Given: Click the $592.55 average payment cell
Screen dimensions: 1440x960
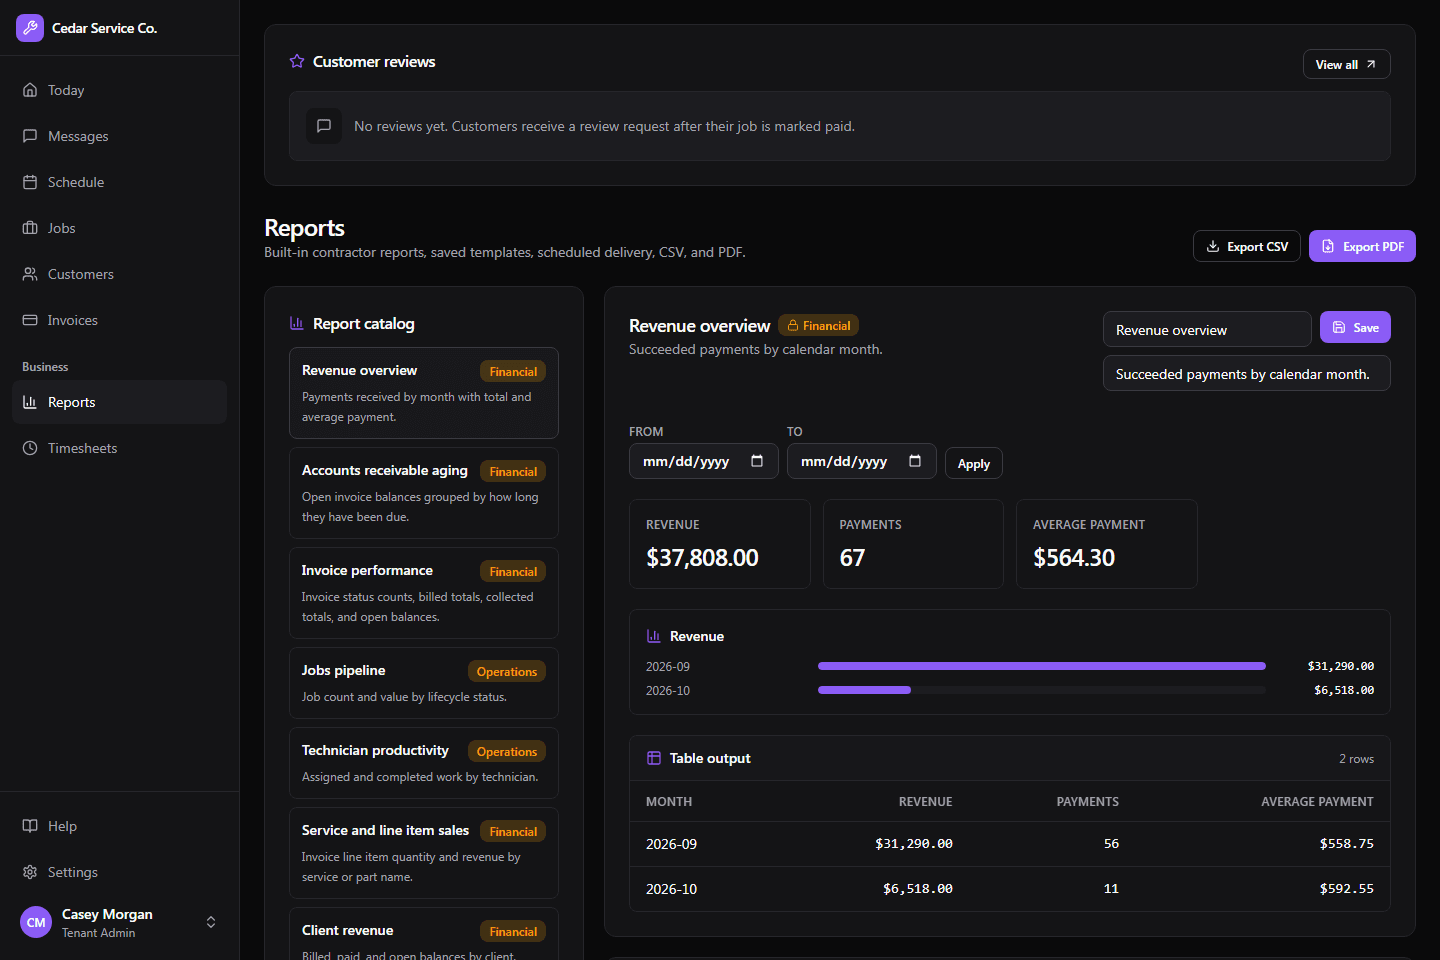Looking at the screenshot, I should tap(1346, 889).
